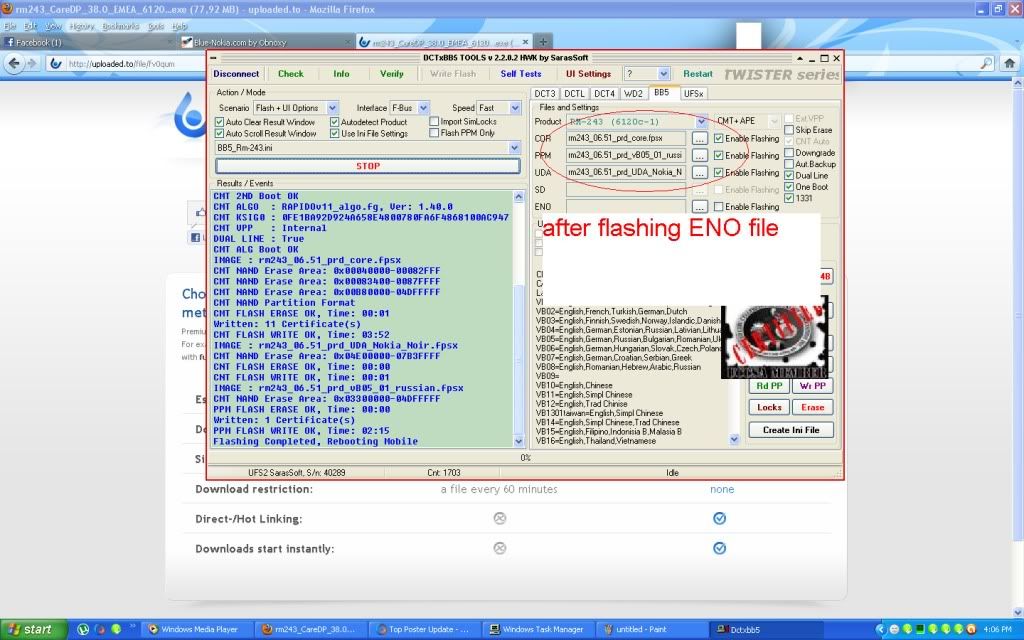
Task: Click the Locks button
Action: pos(769,408)
